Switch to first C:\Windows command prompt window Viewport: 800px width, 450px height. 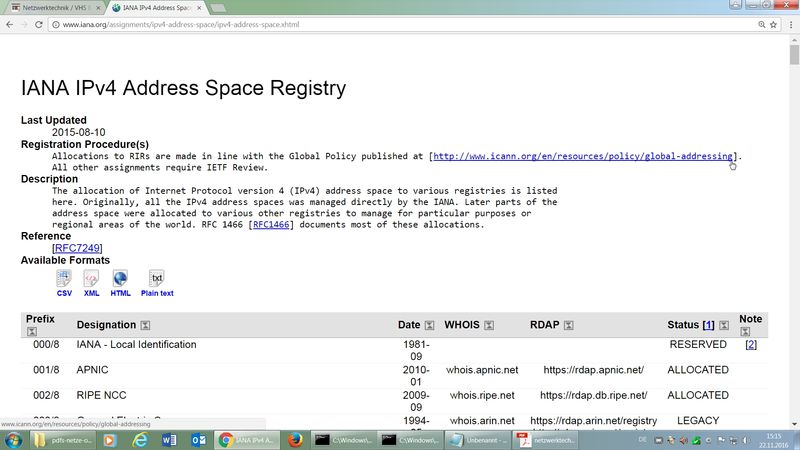tap(343, 440)
